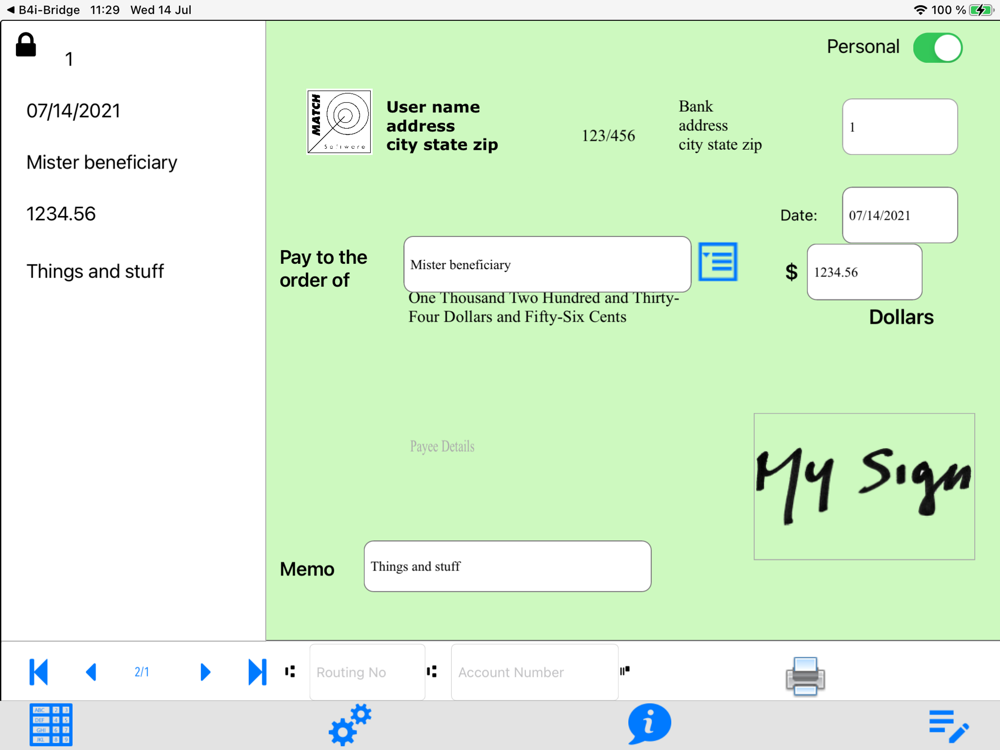
Task: Edit the Things and stuff memo field
Action: tap(508, 566)
